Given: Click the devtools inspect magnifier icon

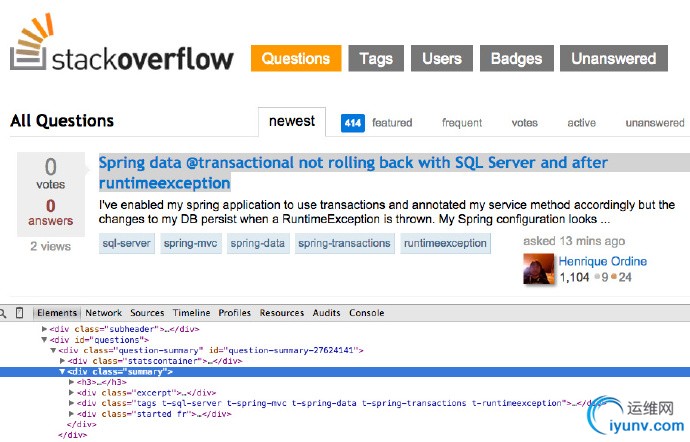Looking at the screenshot, I should tap(3, 313).
